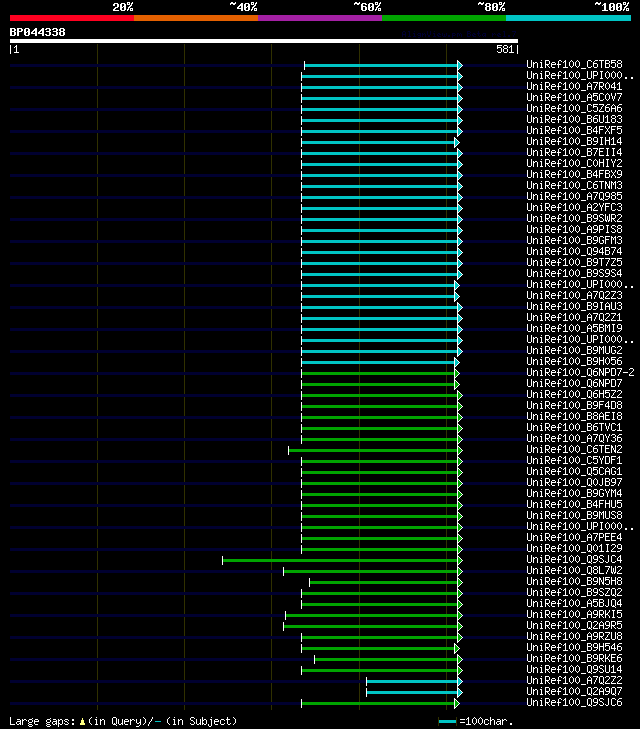Screen dimensions: 640x729
Task: Open hit UniRef100_A5C0V7
Action: pos(574,97)
